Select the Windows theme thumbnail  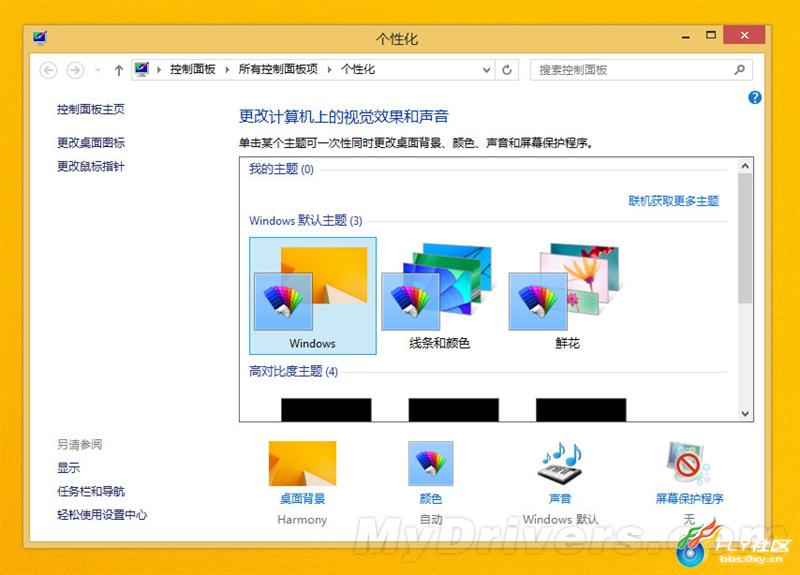313,295
